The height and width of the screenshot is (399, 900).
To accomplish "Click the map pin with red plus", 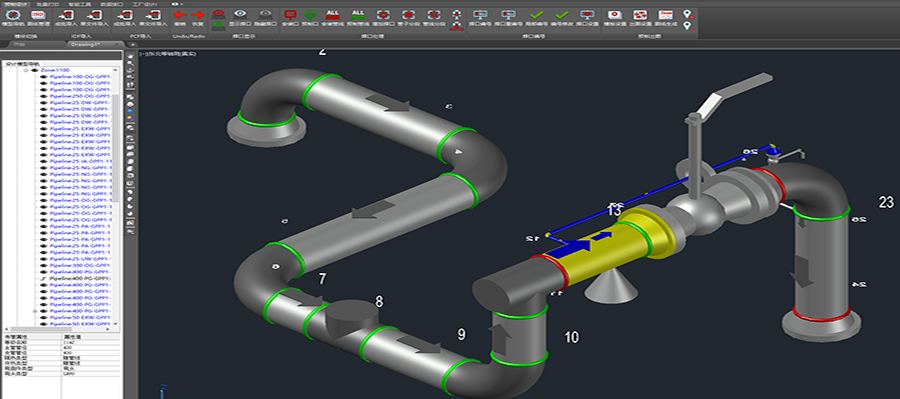I will tap(688, 14).
